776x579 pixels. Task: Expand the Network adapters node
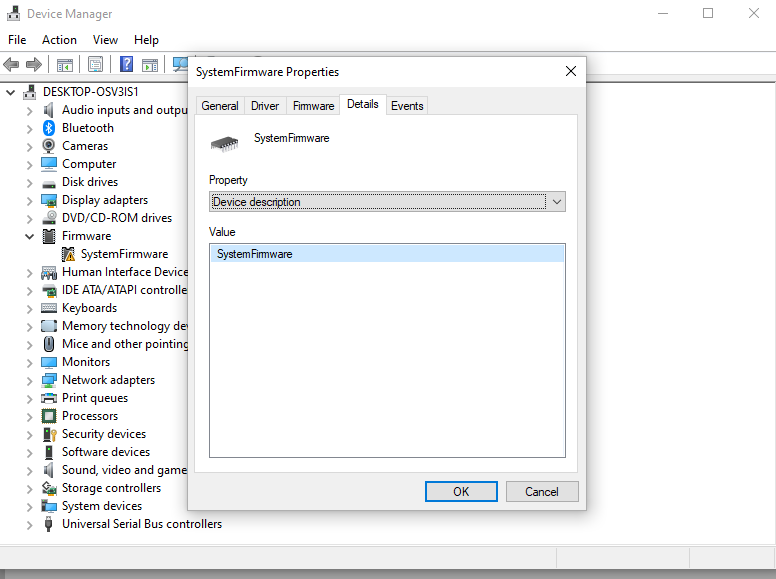point(29,380)
